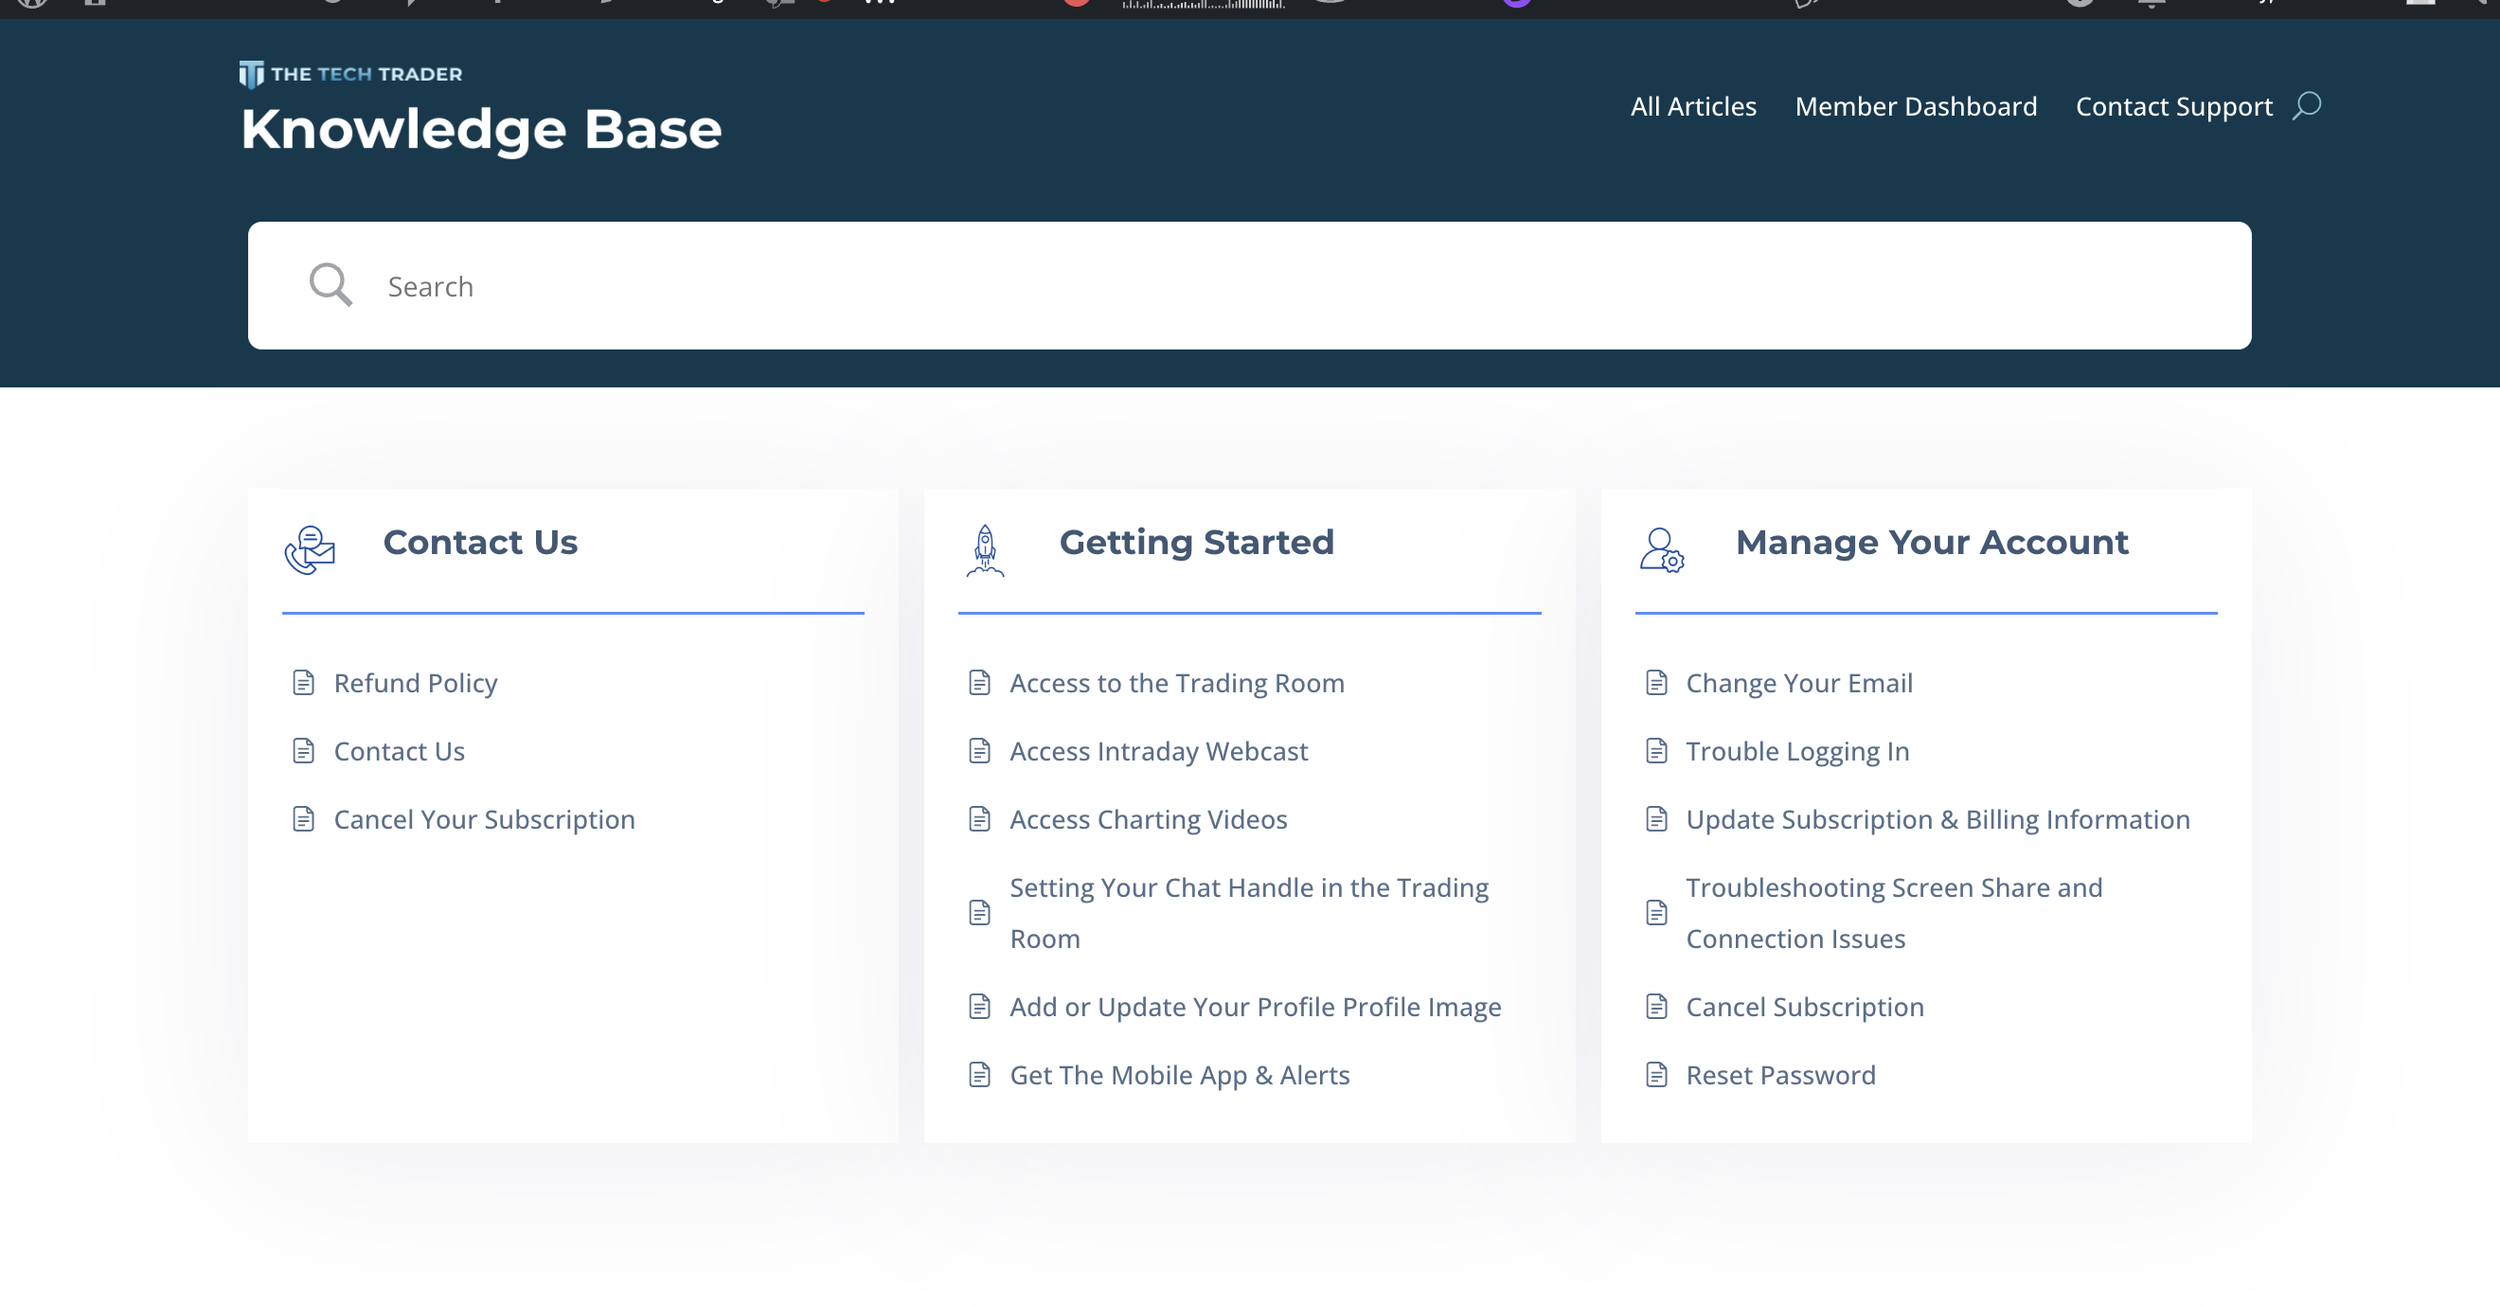Viewport: 2500px width, 1307px height.
Task: Click the header search magnifier icon
Action: pyautogui.click(x=2306, y=105)
